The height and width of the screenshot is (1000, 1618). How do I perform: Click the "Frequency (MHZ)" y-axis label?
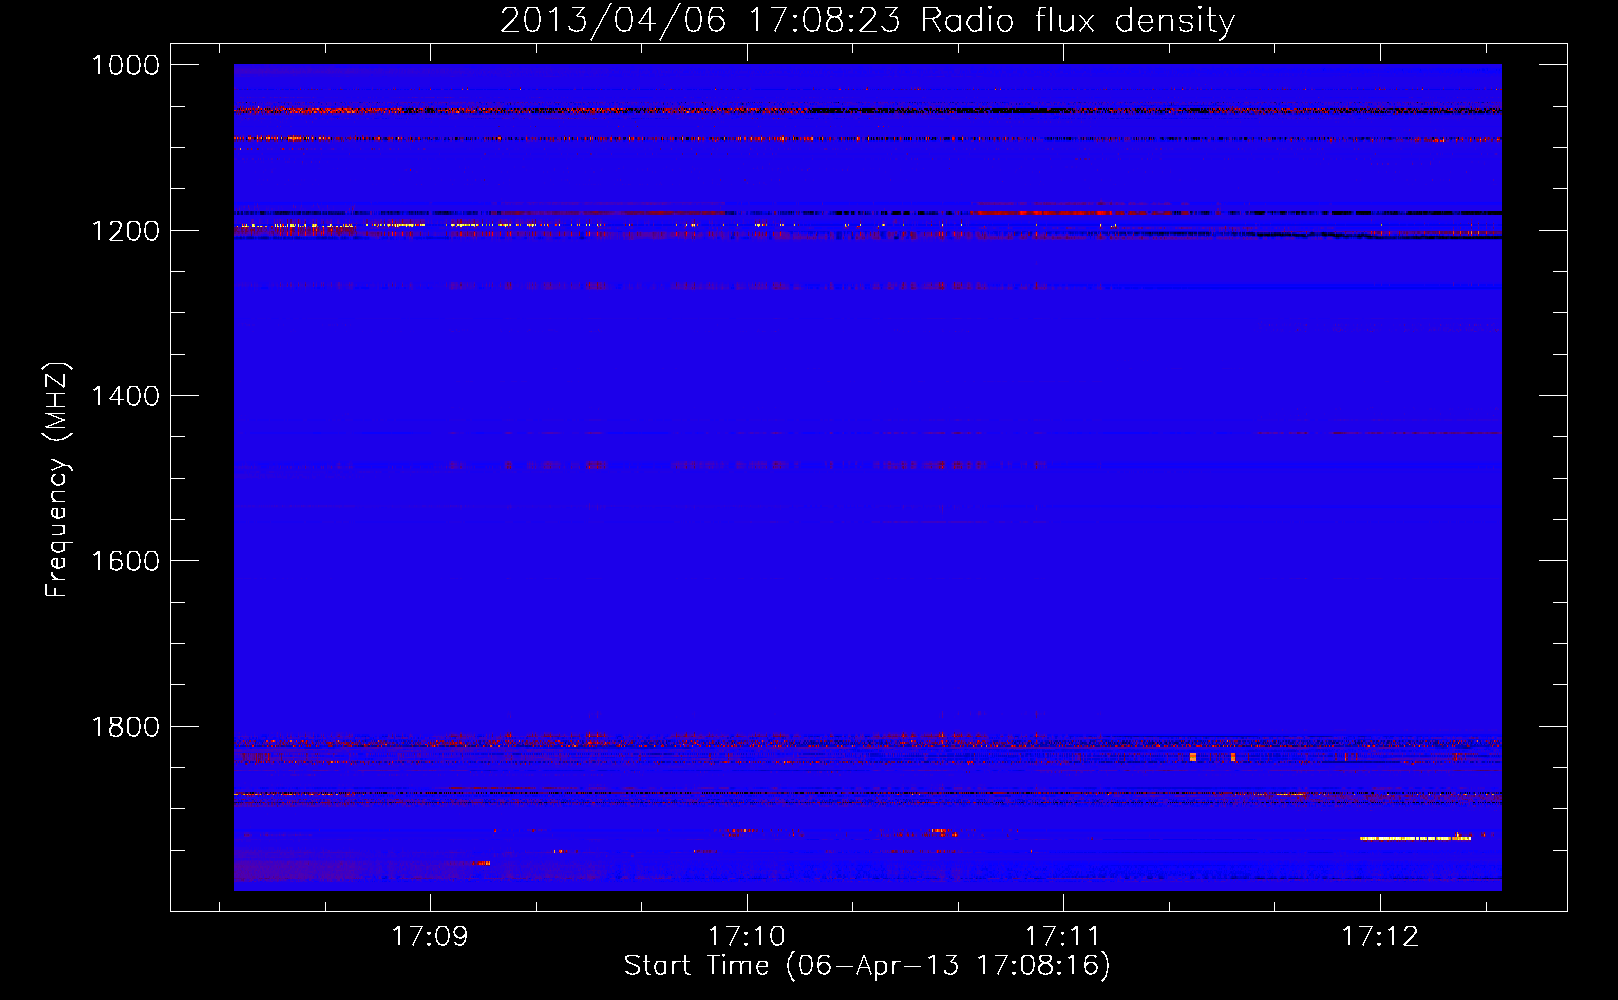57,480
